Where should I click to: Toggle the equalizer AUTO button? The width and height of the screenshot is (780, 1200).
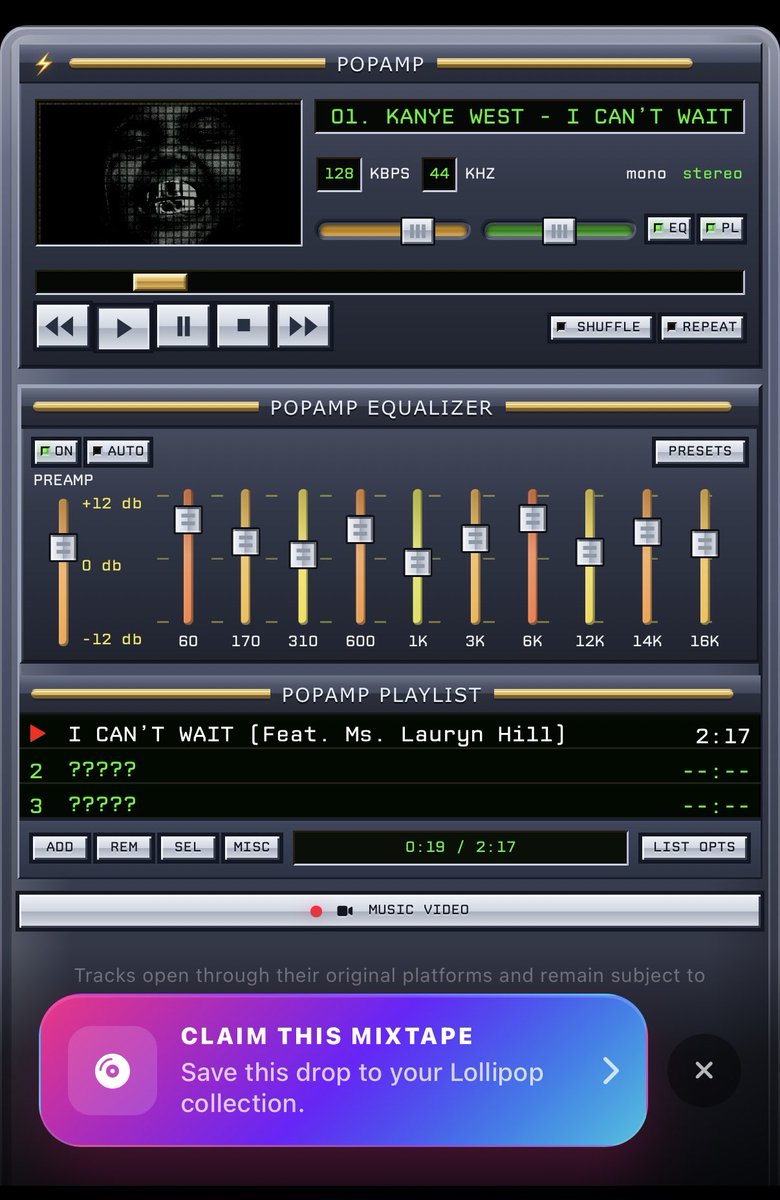118,451
